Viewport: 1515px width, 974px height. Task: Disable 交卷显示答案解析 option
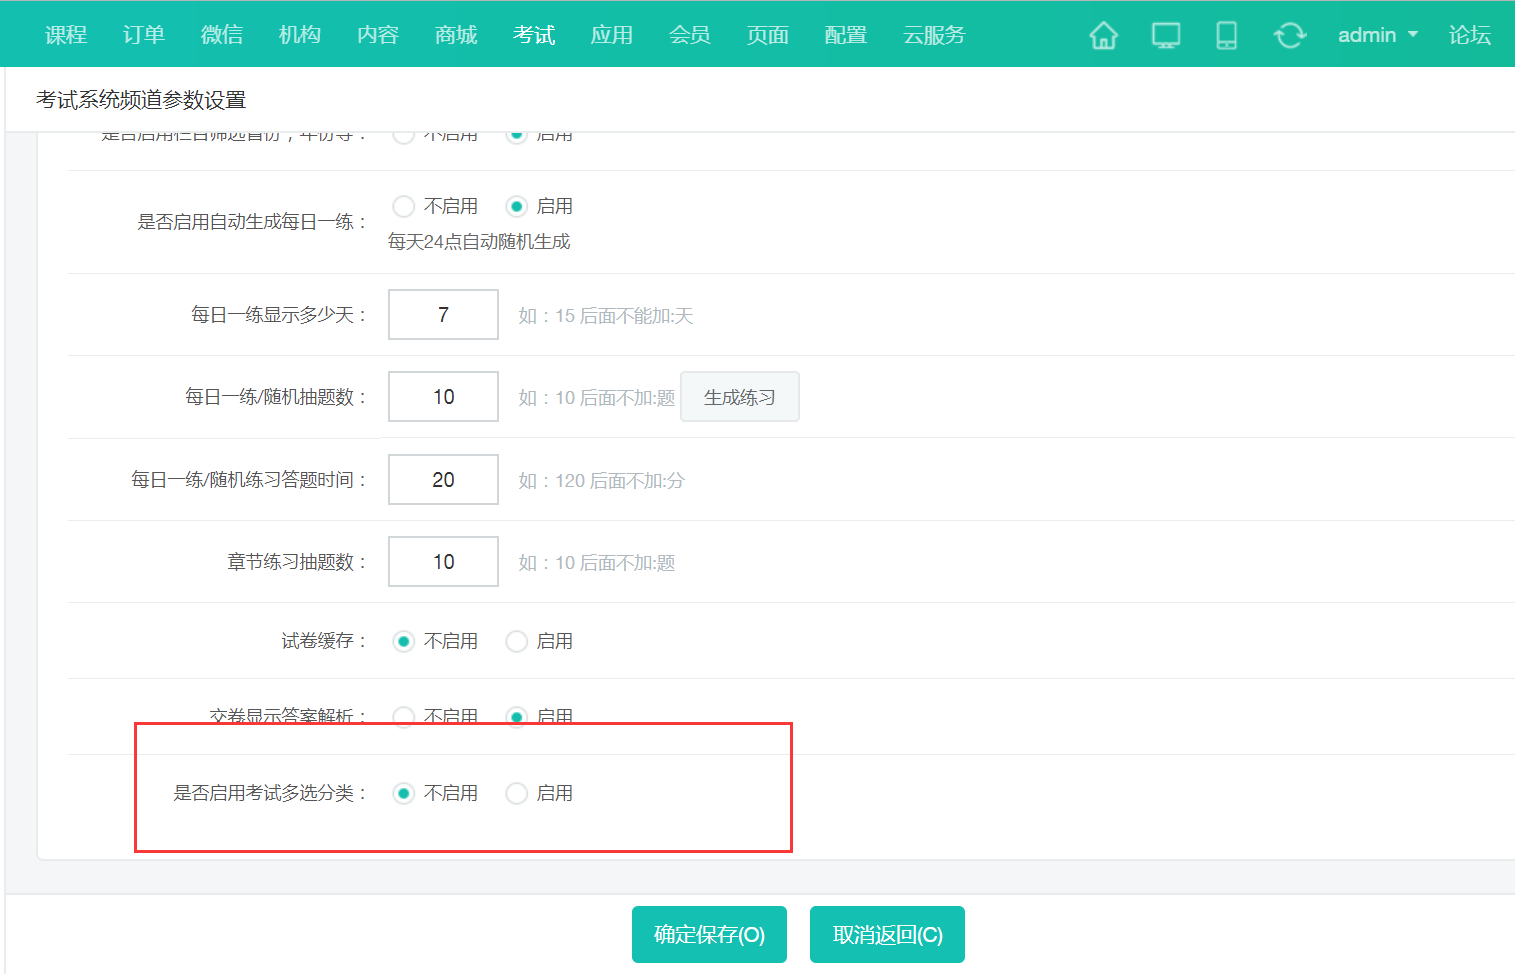coord(403,717)
